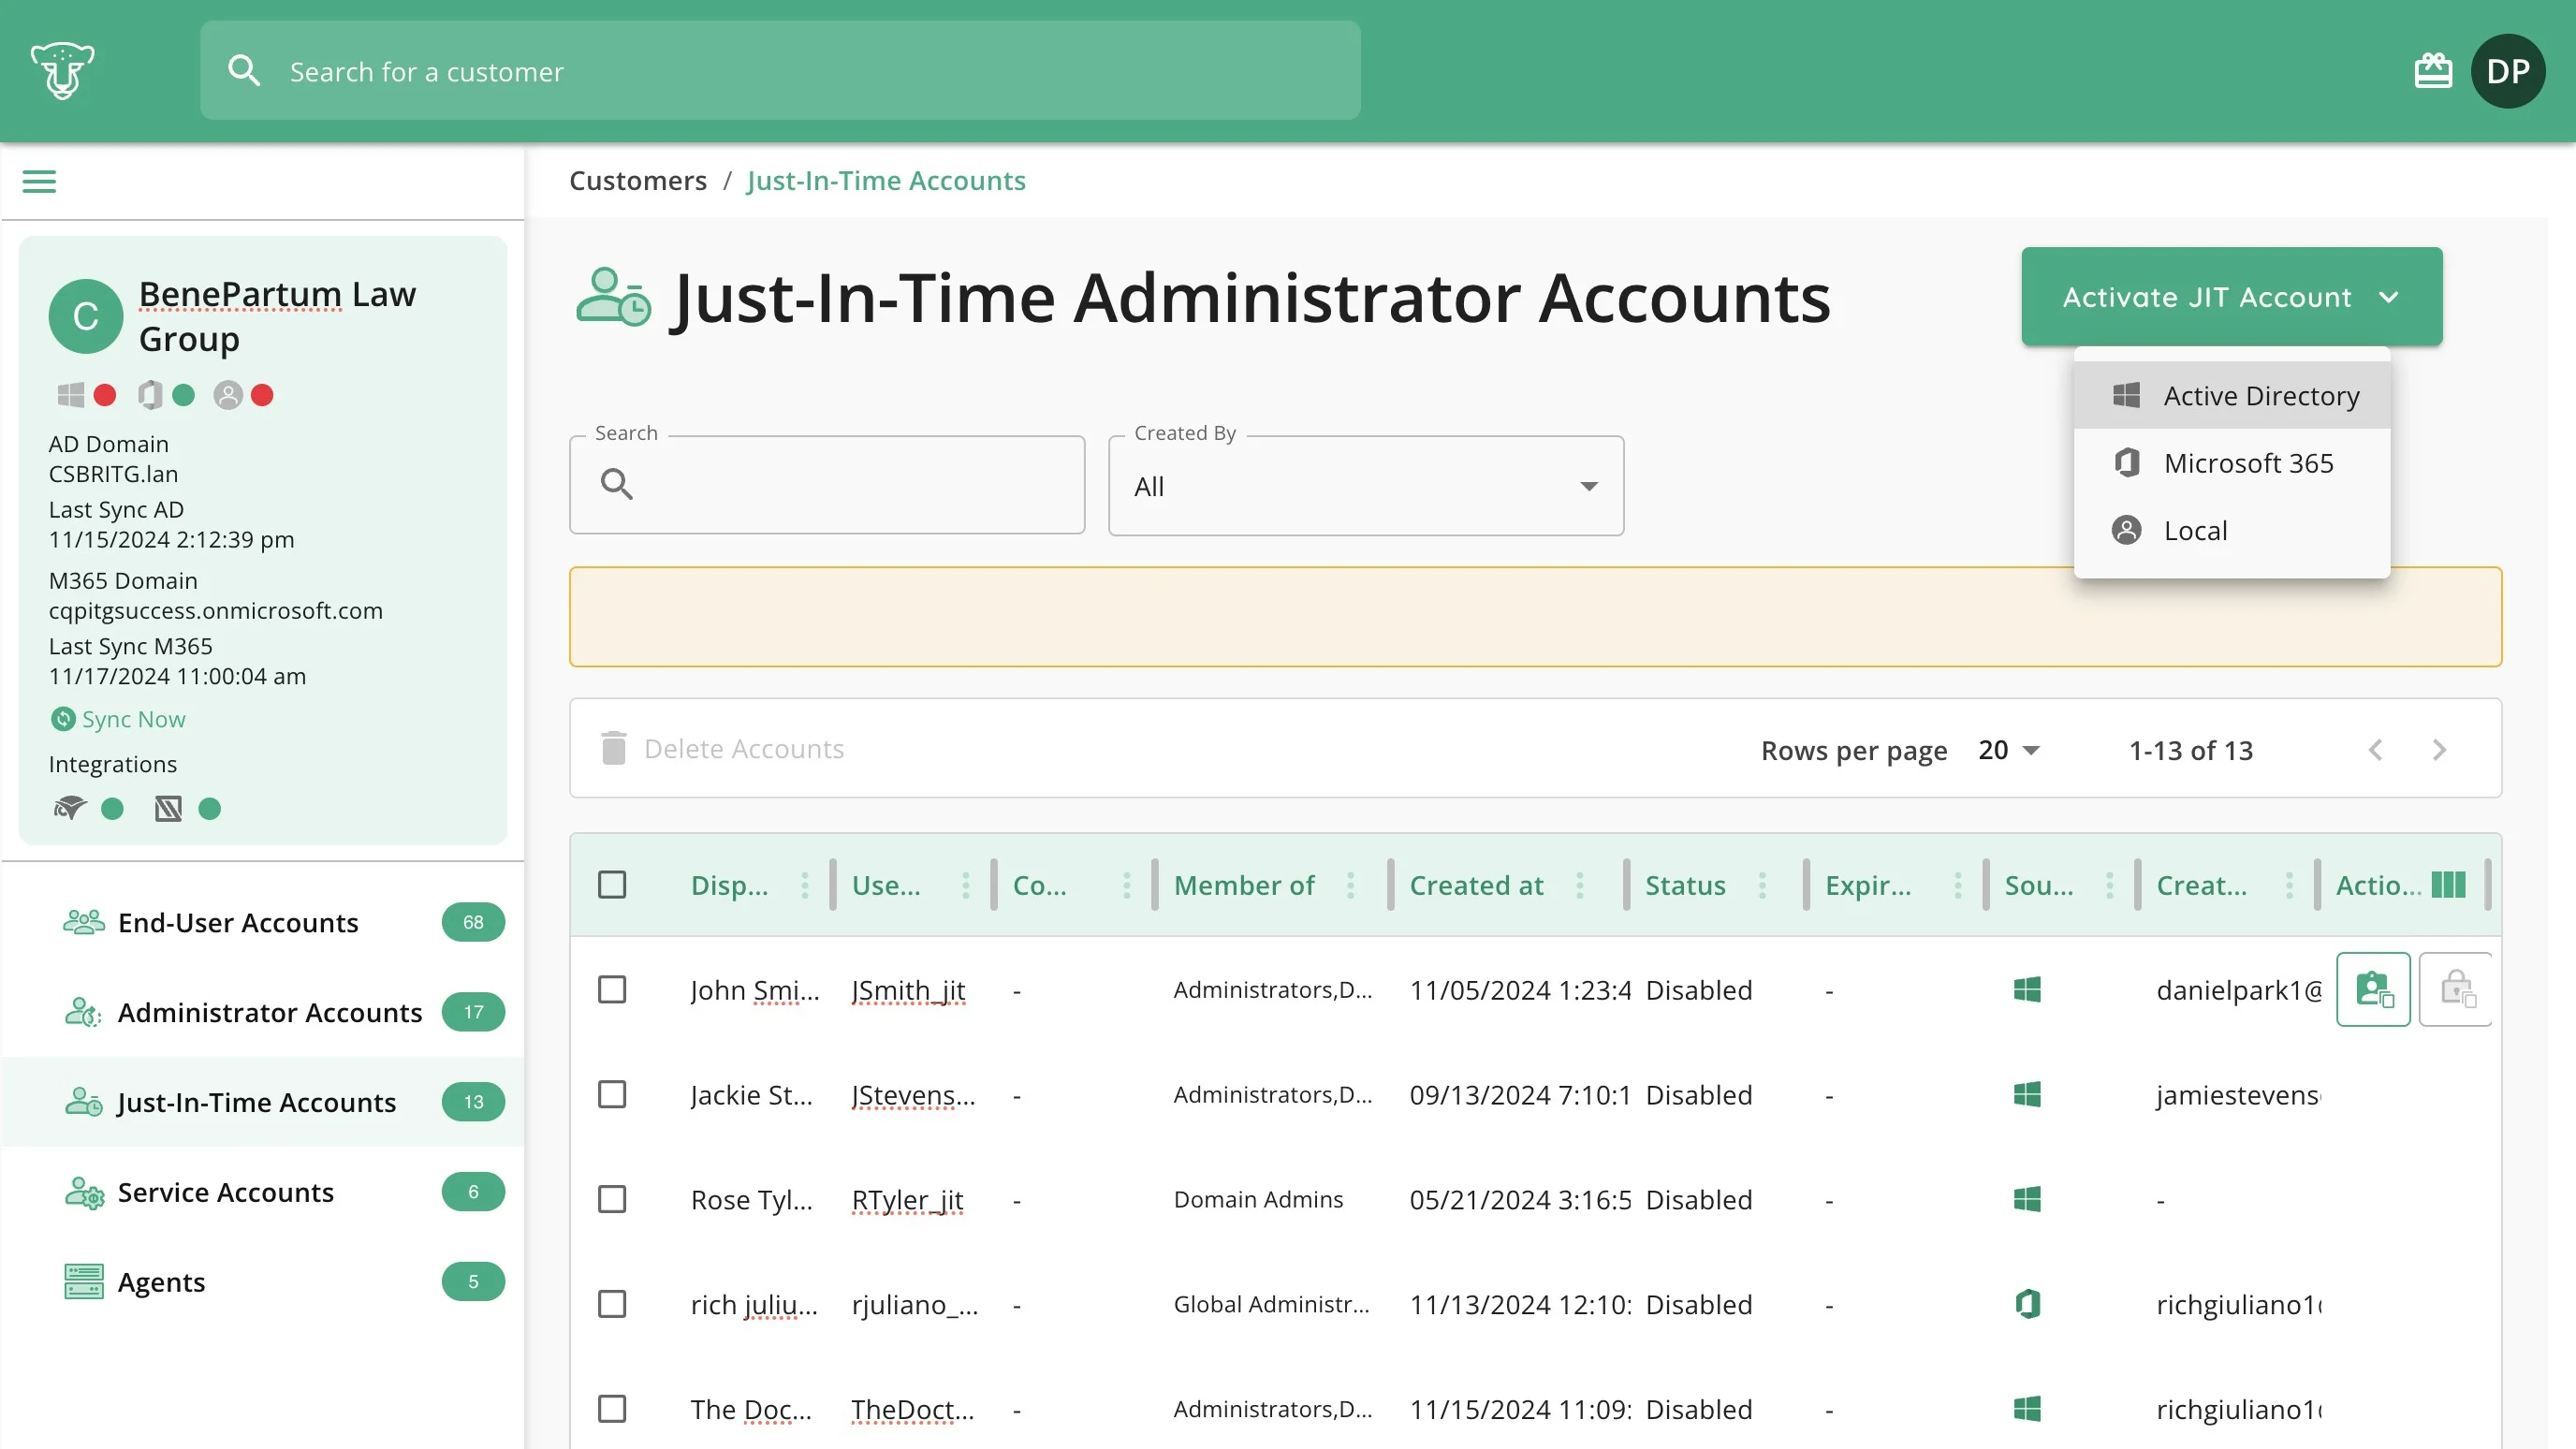
Task: Open End-User Accounts in the sidebar
Action: coord(263,922)
